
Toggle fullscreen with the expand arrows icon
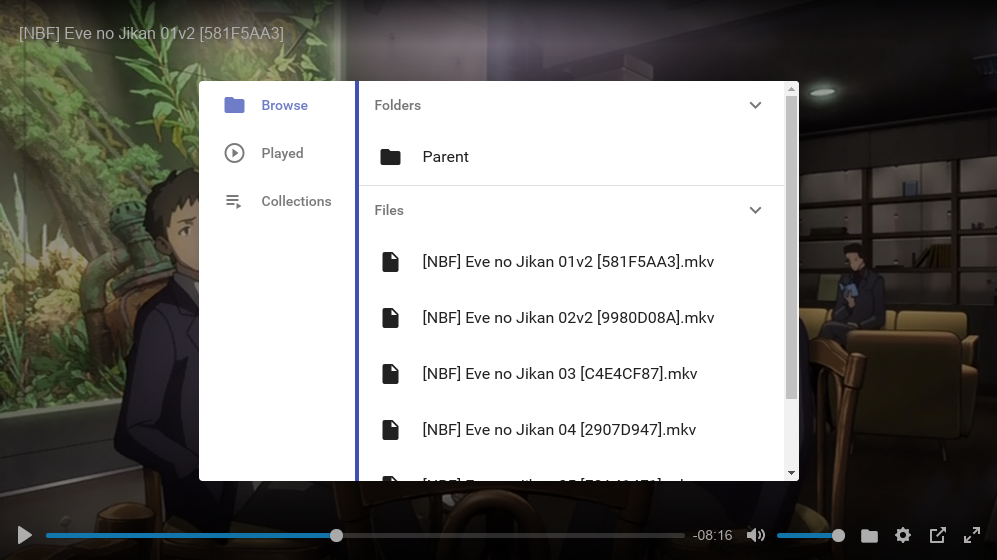(972, 535)
